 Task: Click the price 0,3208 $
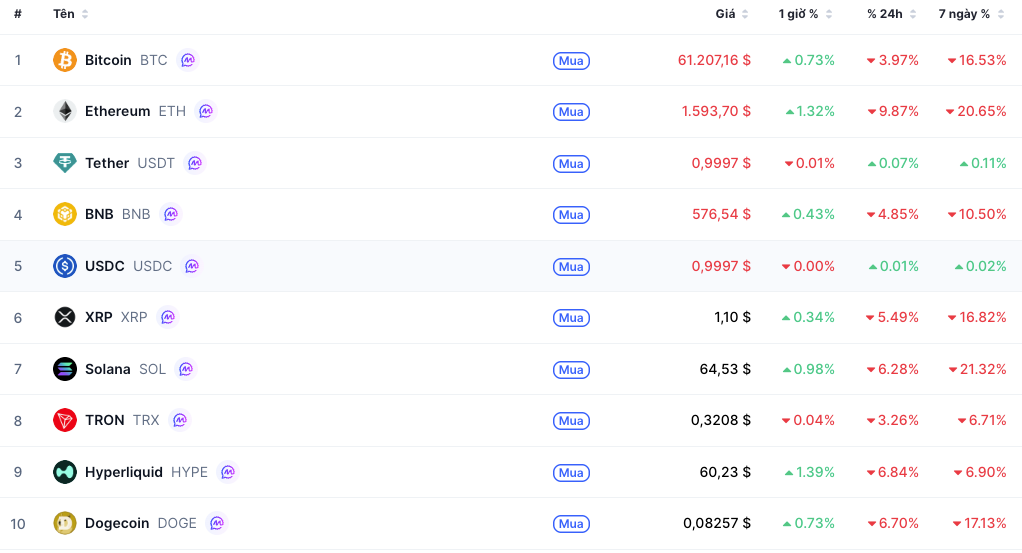(x=721, y=420)
